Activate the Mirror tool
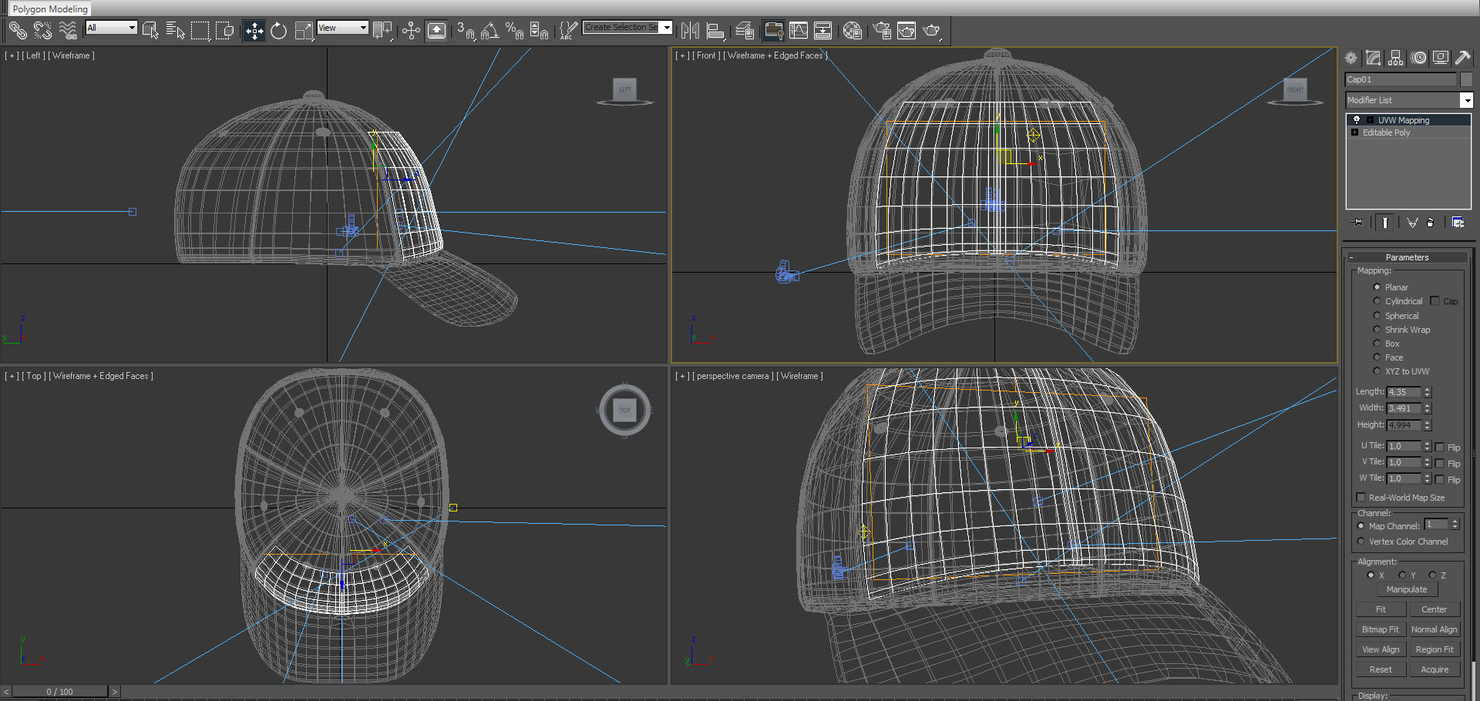The image size is (1480, 701). pyautogui.click(x=690, y=30)
